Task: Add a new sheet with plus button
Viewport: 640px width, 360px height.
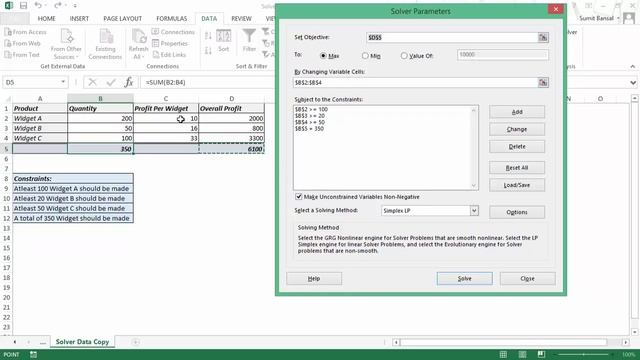Action: pos(136,342)
